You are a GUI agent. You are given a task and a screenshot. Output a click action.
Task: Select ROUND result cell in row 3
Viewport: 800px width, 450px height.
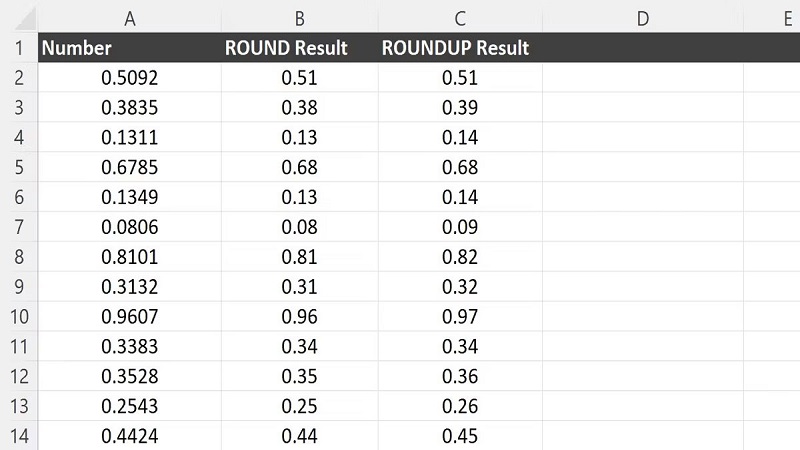[x=299, y=108]
